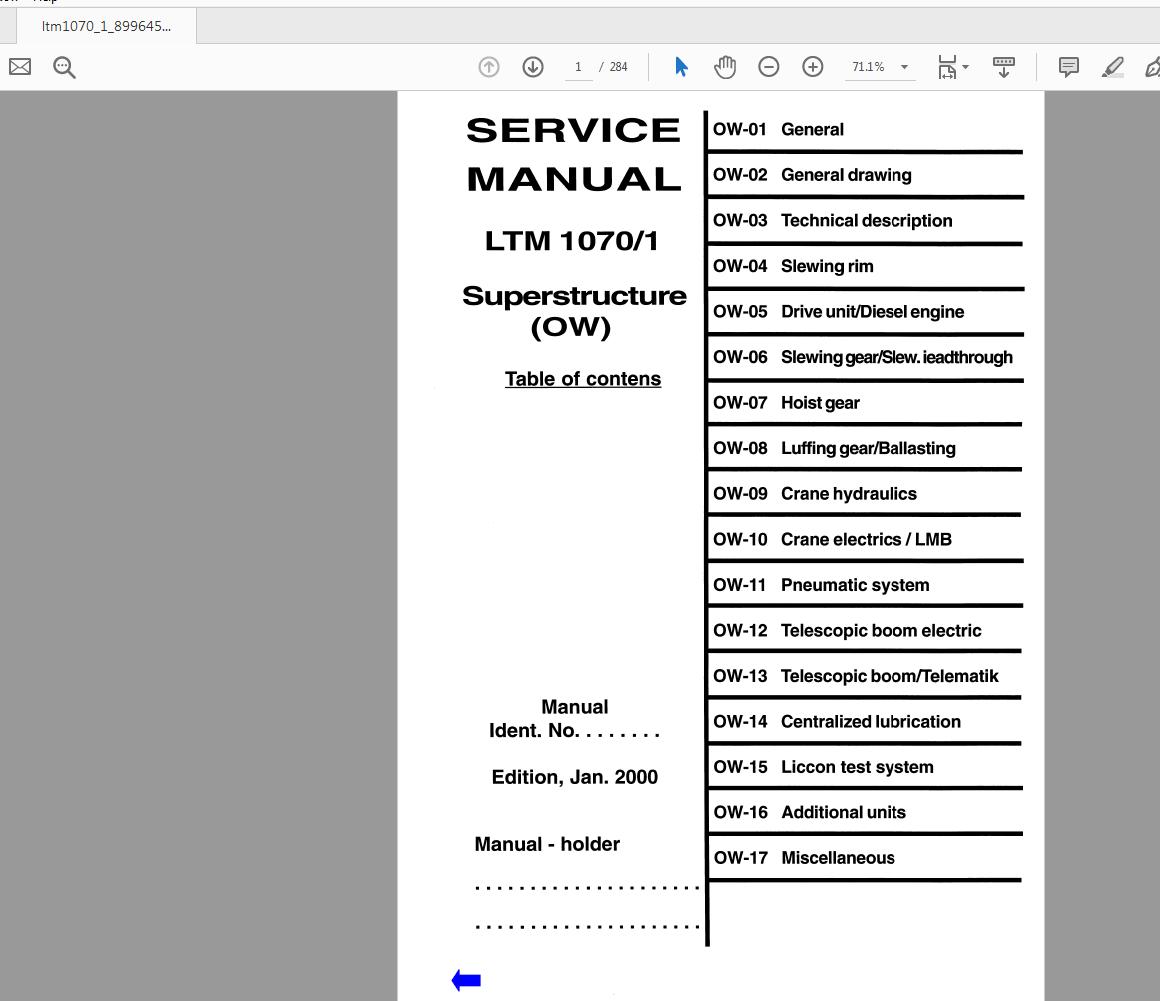Click 'Manual - holder' label
This screenshot has width=1160, height=1001.
pos(547,844)
